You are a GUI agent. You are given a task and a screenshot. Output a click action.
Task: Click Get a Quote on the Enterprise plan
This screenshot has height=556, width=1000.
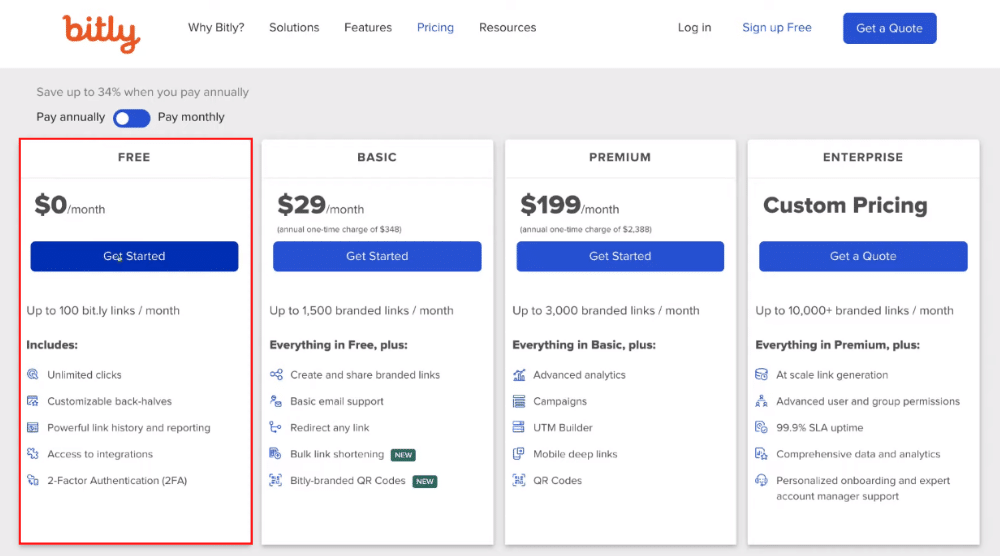(863, 256)
